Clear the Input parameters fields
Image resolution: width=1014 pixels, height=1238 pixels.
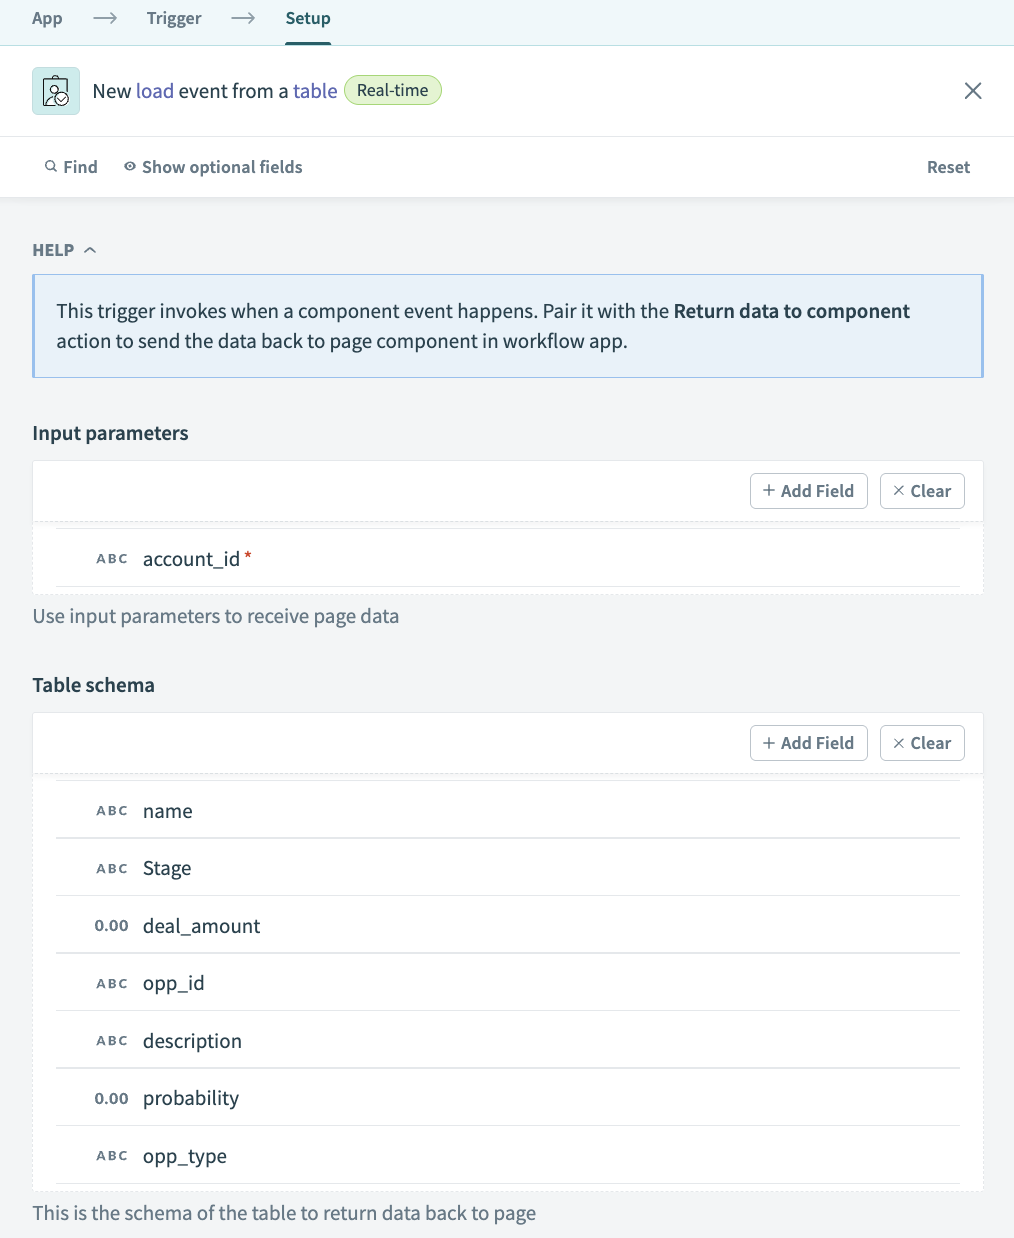pyautogui.click(x=922, y=491)
